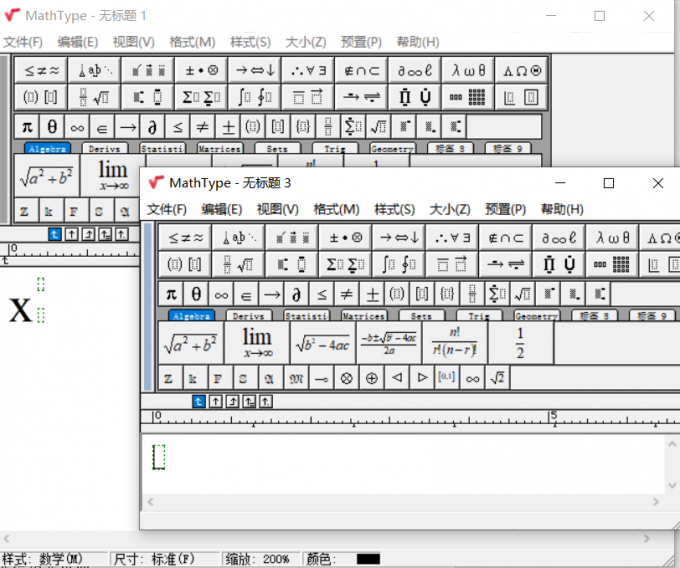Viewport: 680px width, 568px height.
Task: Open lowercase Greek palette in front window
Action: 612,238
